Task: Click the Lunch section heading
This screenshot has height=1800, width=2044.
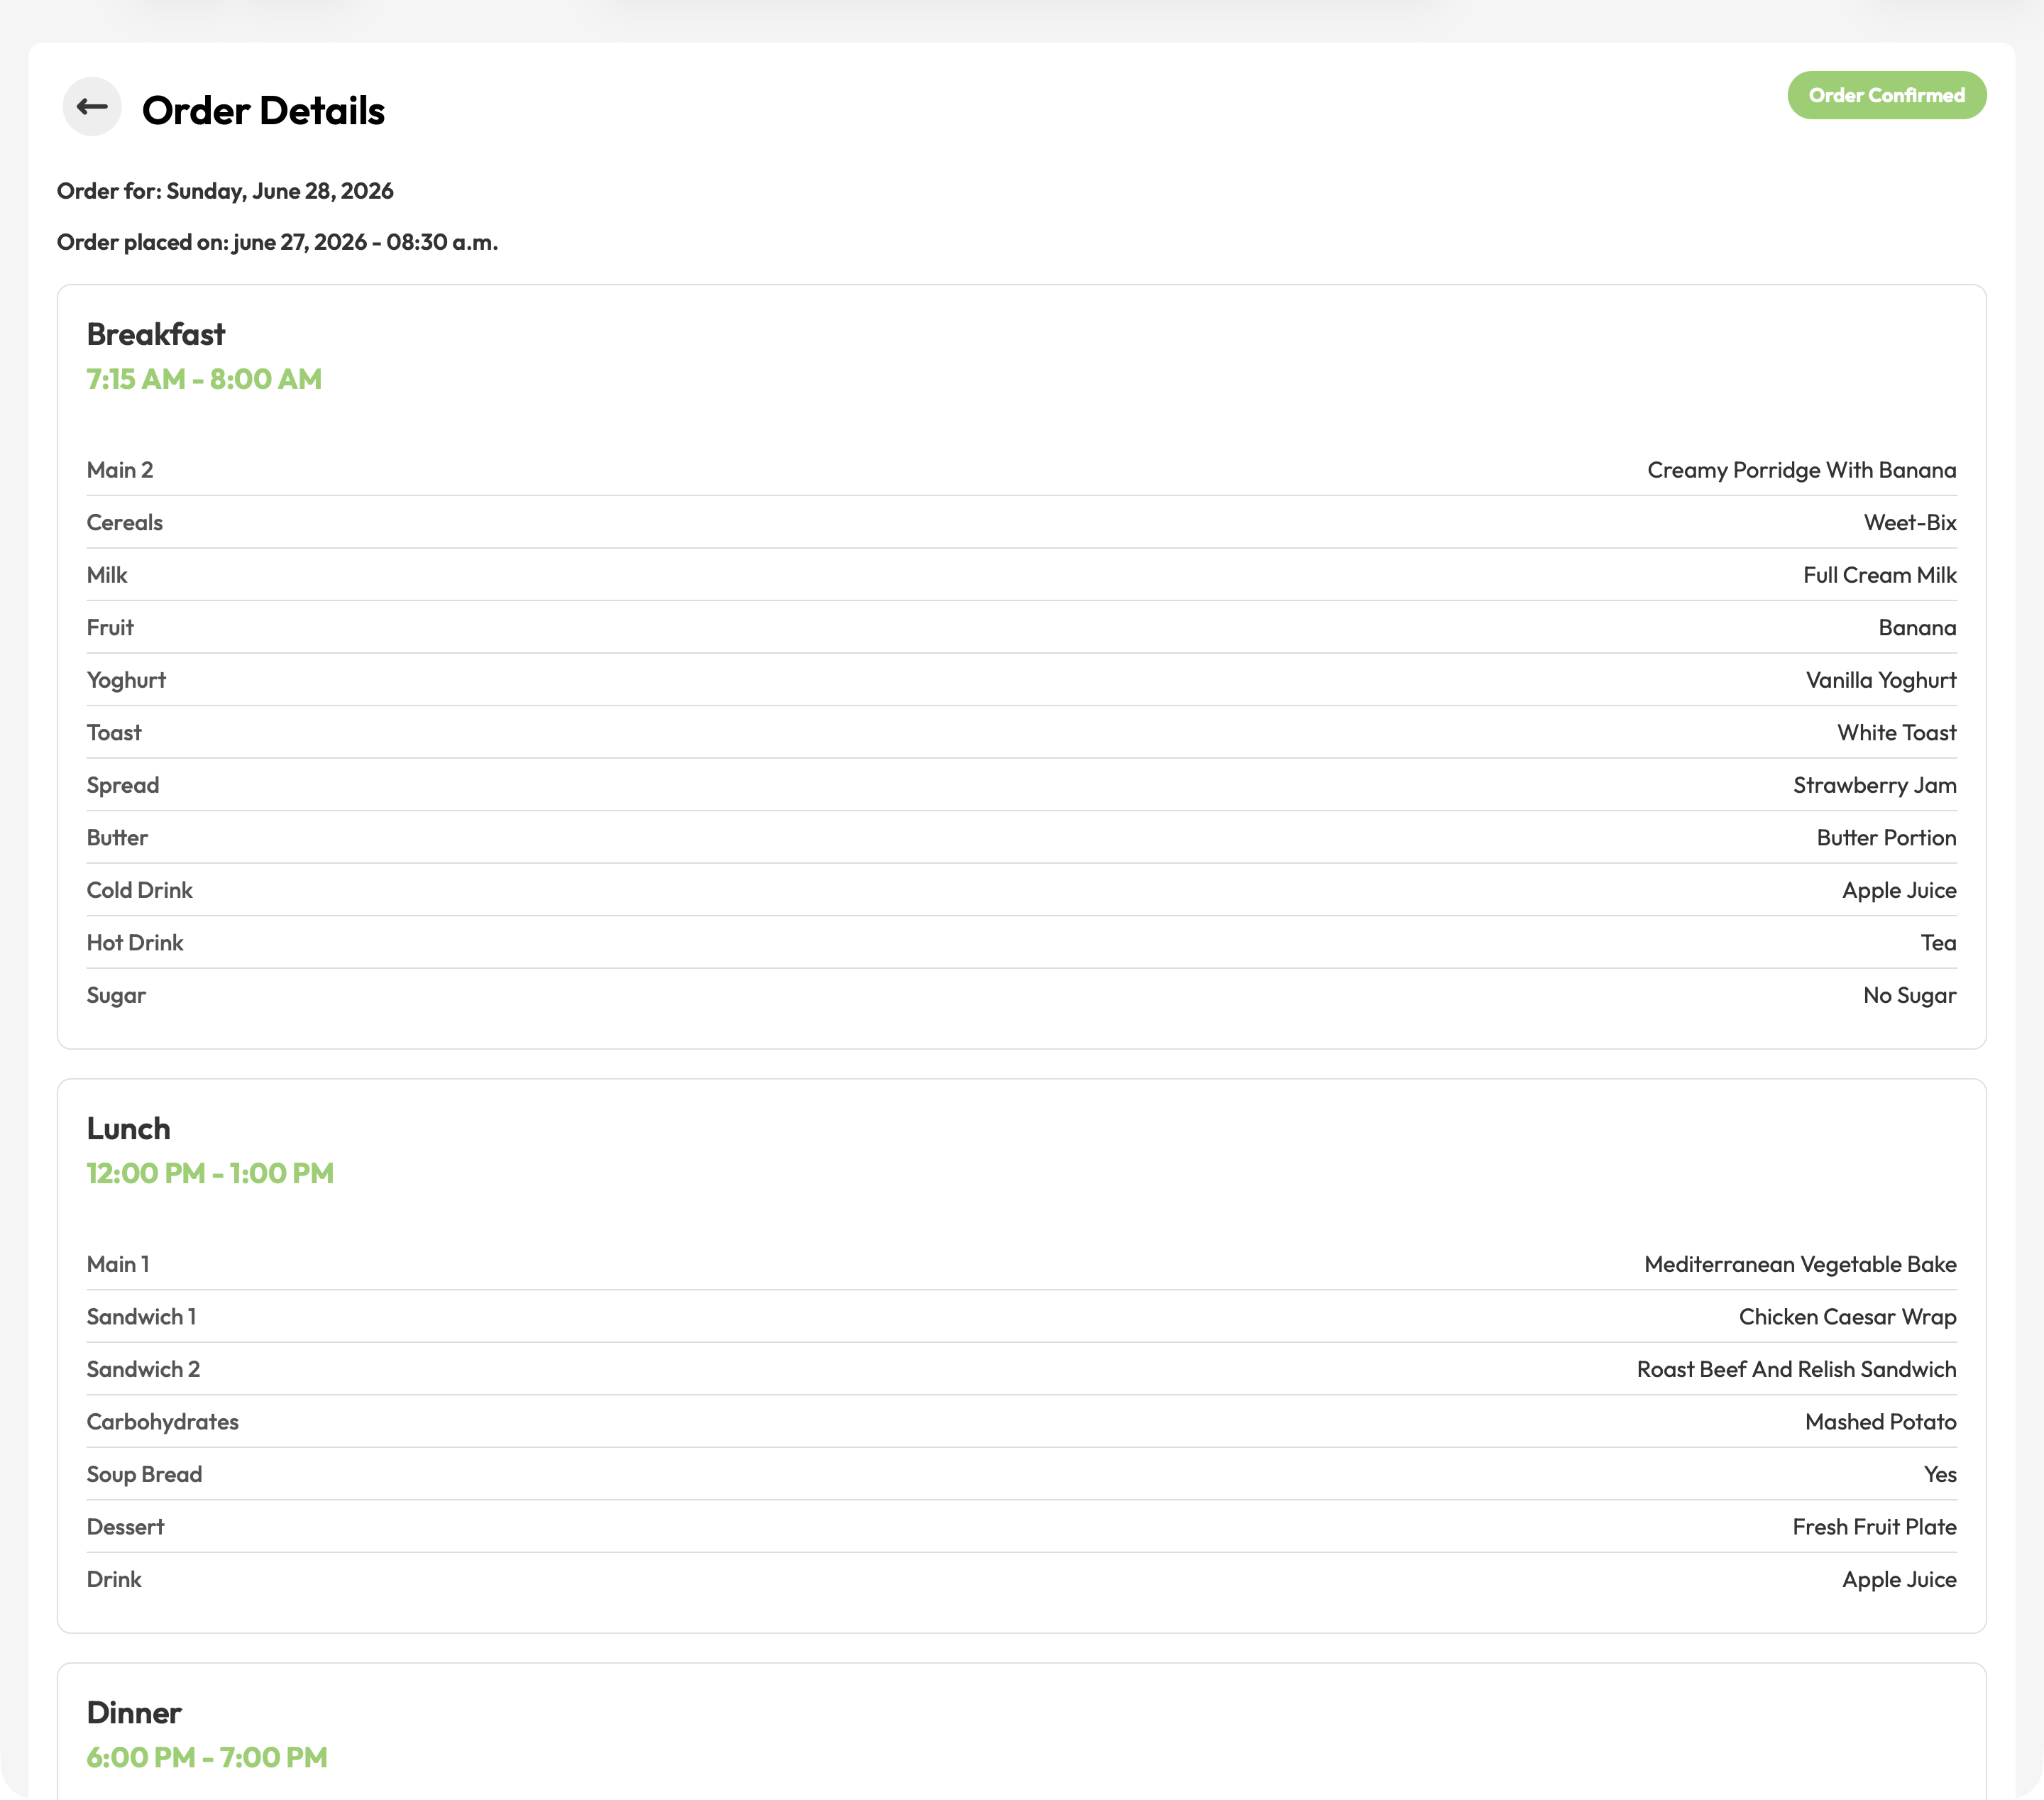Action: [129, 1128]
